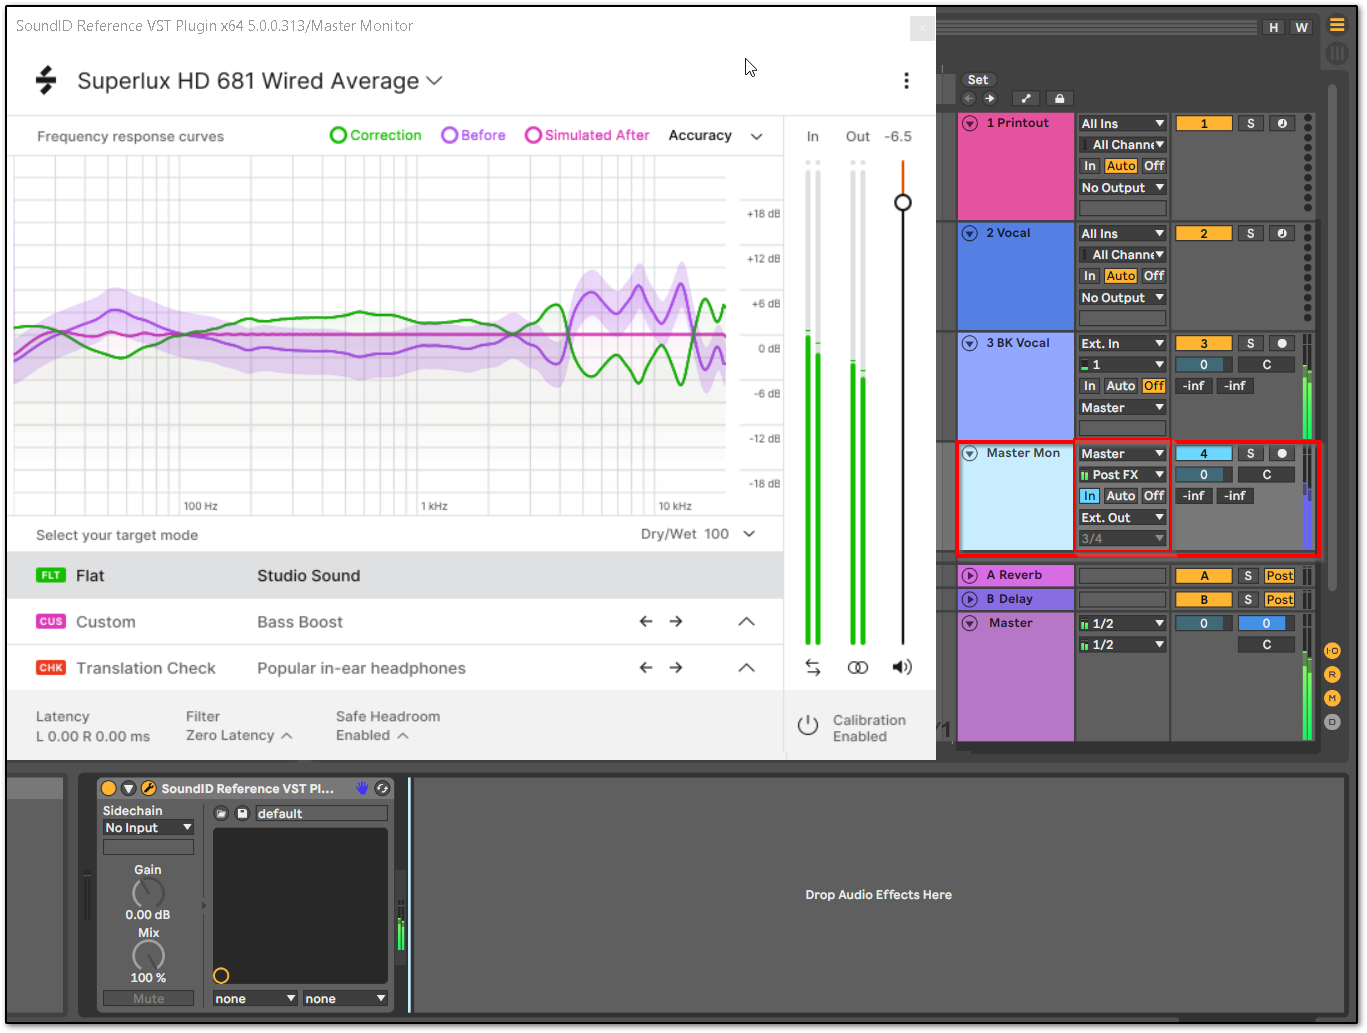Select the Translation Check mode row
1367x1033 pixels.
pyautogui.click(x=145, y=667)
